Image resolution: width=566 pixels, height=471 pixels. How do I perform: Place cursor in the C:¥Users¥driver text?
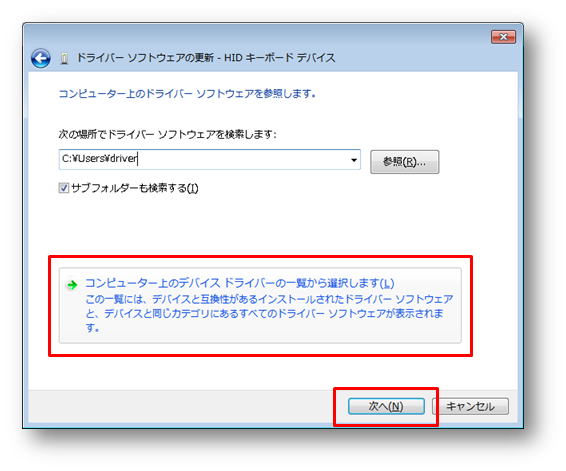99,158
